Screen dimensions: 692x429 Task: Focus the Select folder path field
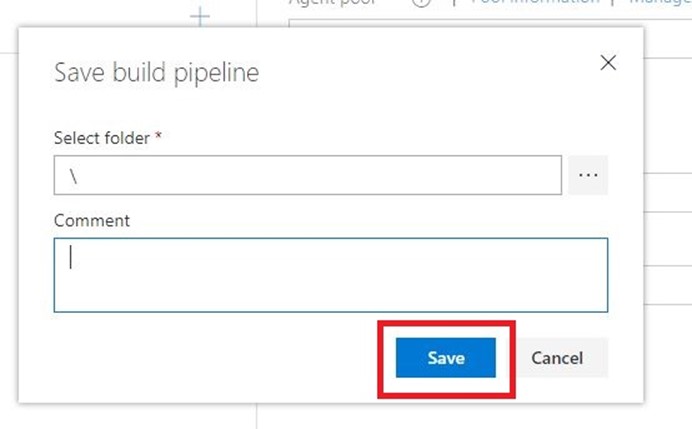pos(308,175)
